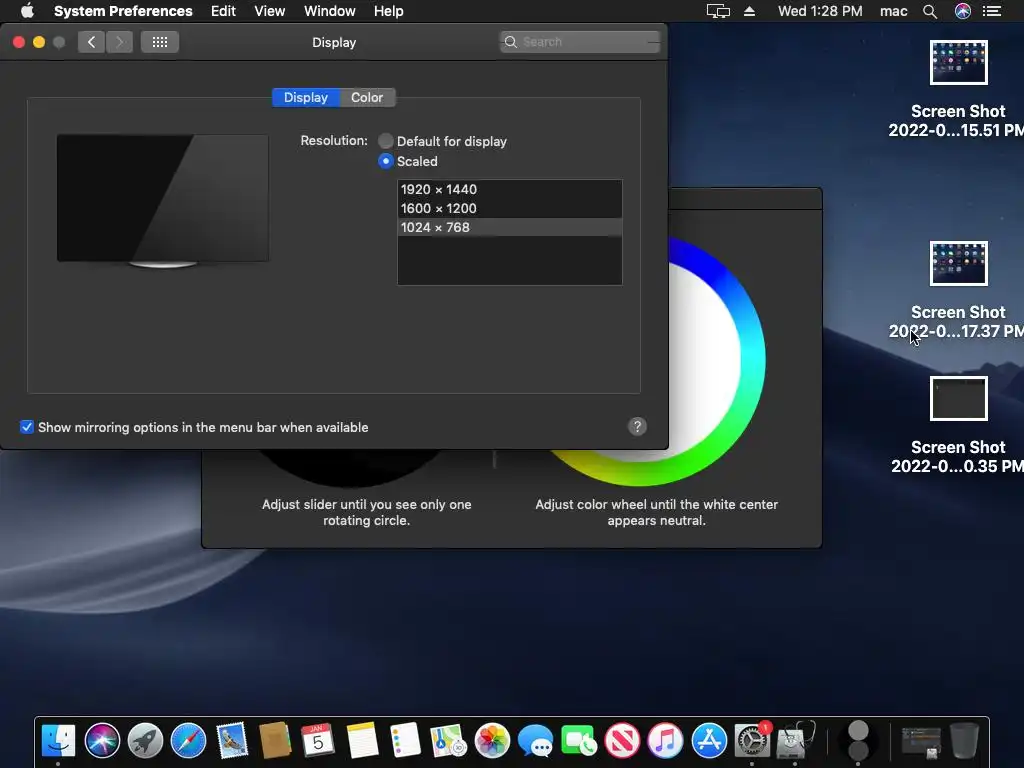Screen dimensions: 1024x768
Task: Open FaceTime from the Dock
Action: click(x=579, y=741)
